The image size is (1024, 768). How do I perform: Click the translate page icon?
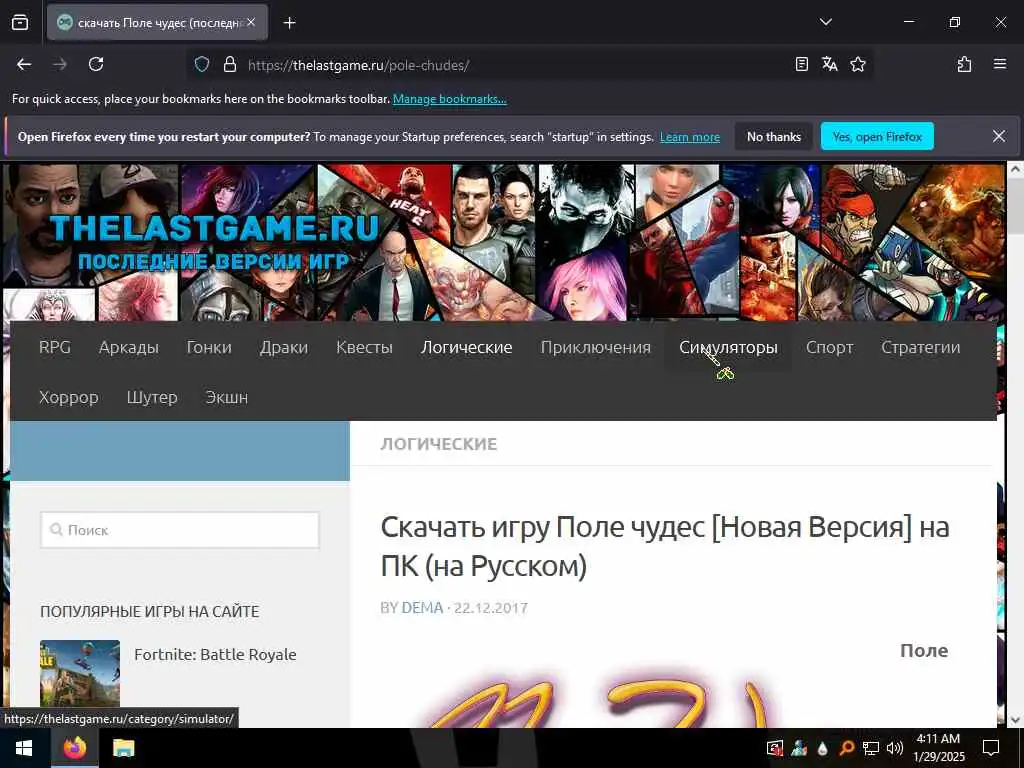pyautogui.click(x=829, y=64)
